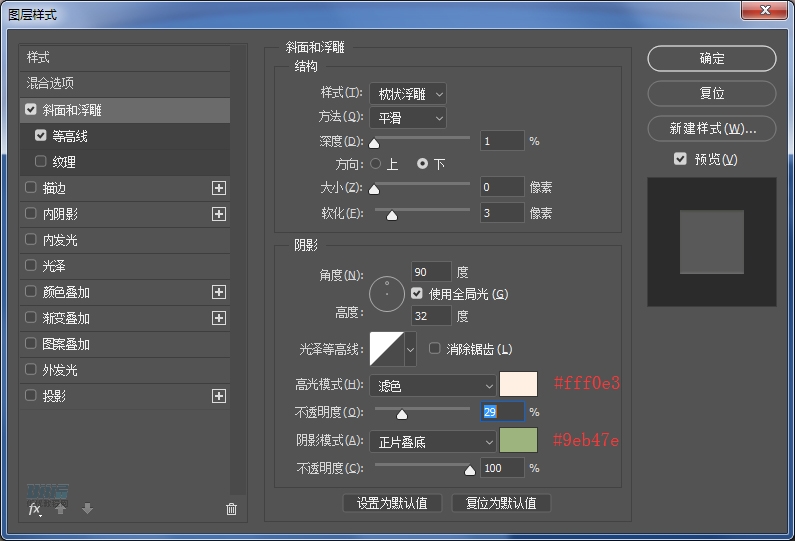Open the fx effects menu icon
Screen dimensions: 795x541
pos(35,509)
